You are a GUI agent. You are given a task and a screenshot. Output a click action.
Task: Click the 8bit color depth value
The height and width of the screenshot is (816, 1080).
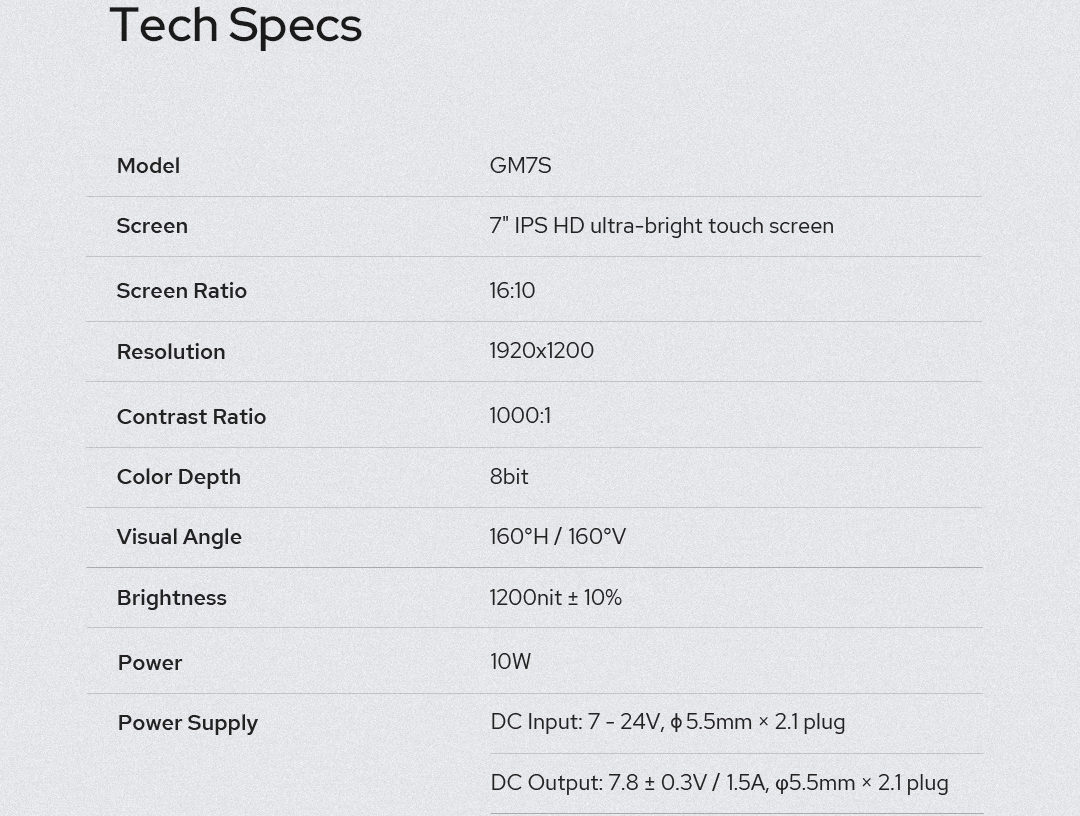[509, 477]
